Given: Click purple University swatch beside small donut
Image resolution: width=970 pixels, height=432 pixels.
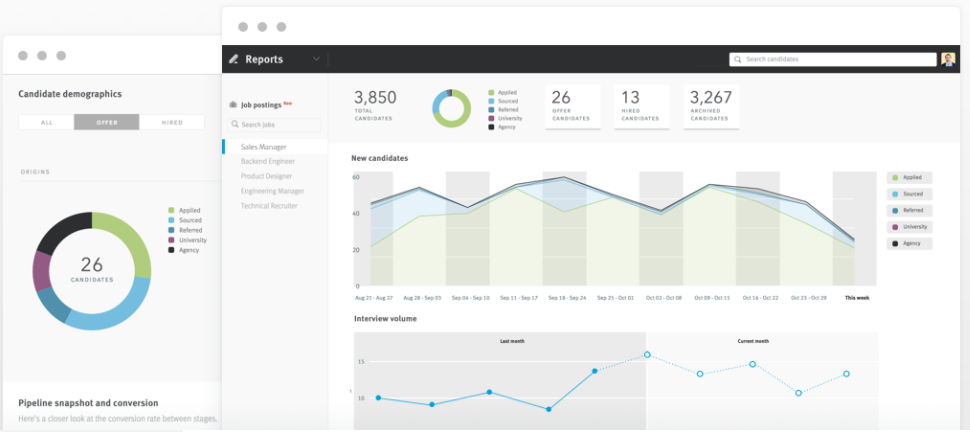Looking at the screenshot, I should [491, 118].
